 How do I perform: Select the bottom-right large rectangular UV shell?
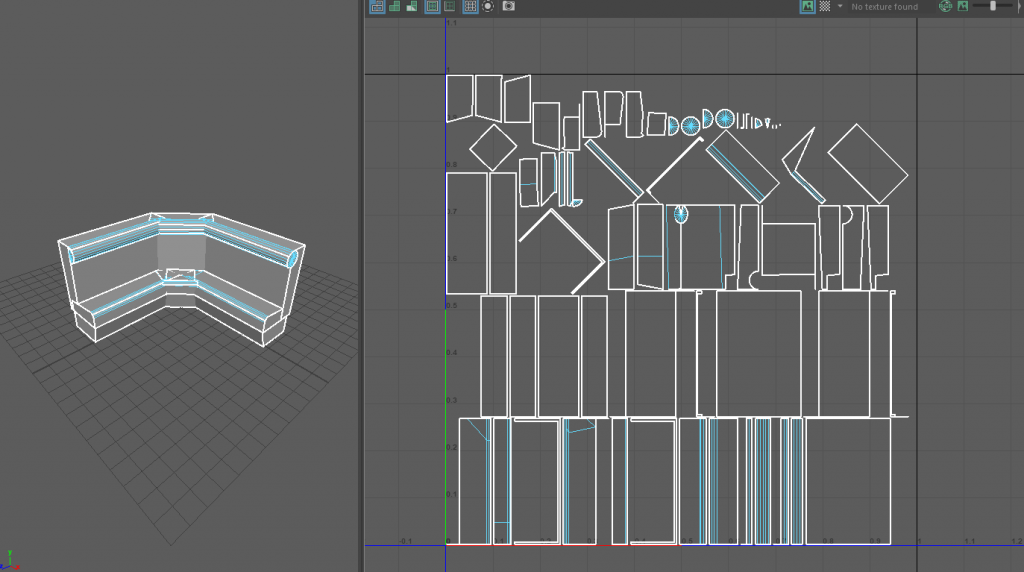point(847,480)
